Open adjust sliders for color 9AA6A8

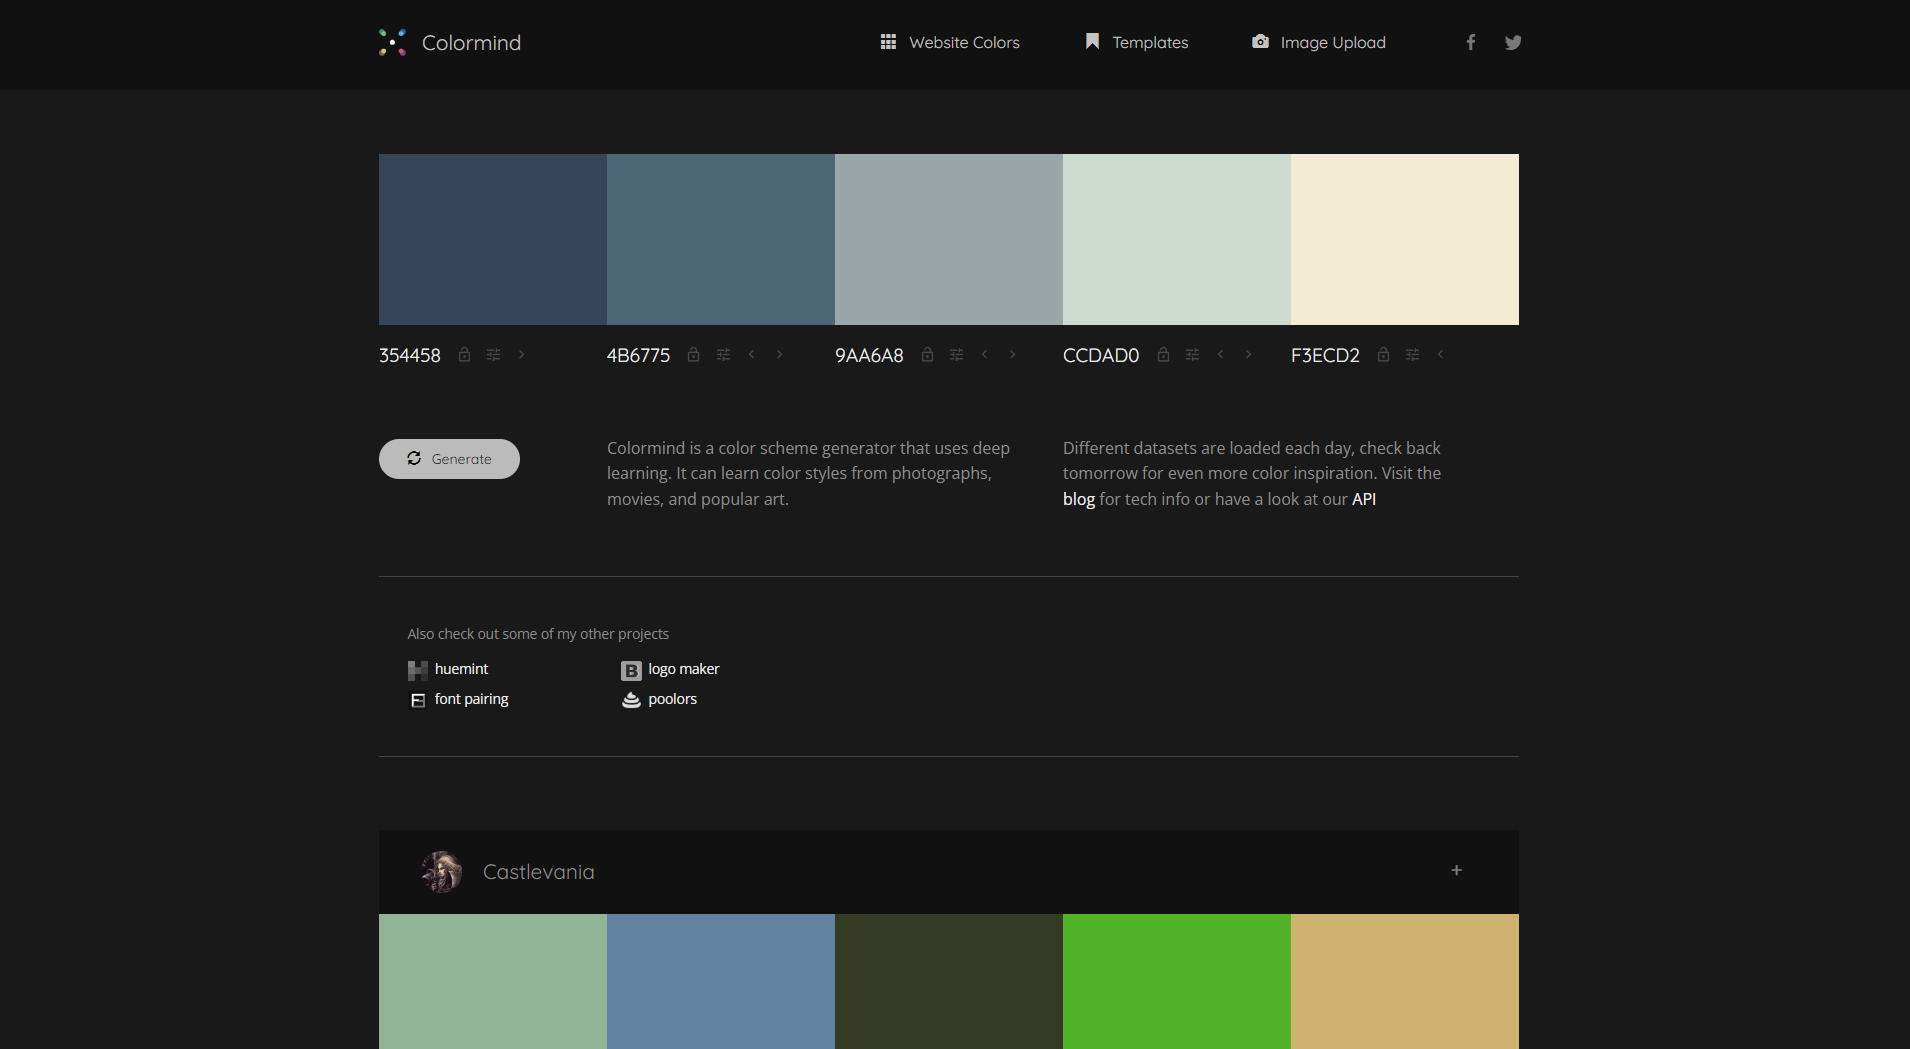(x=956, y=355)
